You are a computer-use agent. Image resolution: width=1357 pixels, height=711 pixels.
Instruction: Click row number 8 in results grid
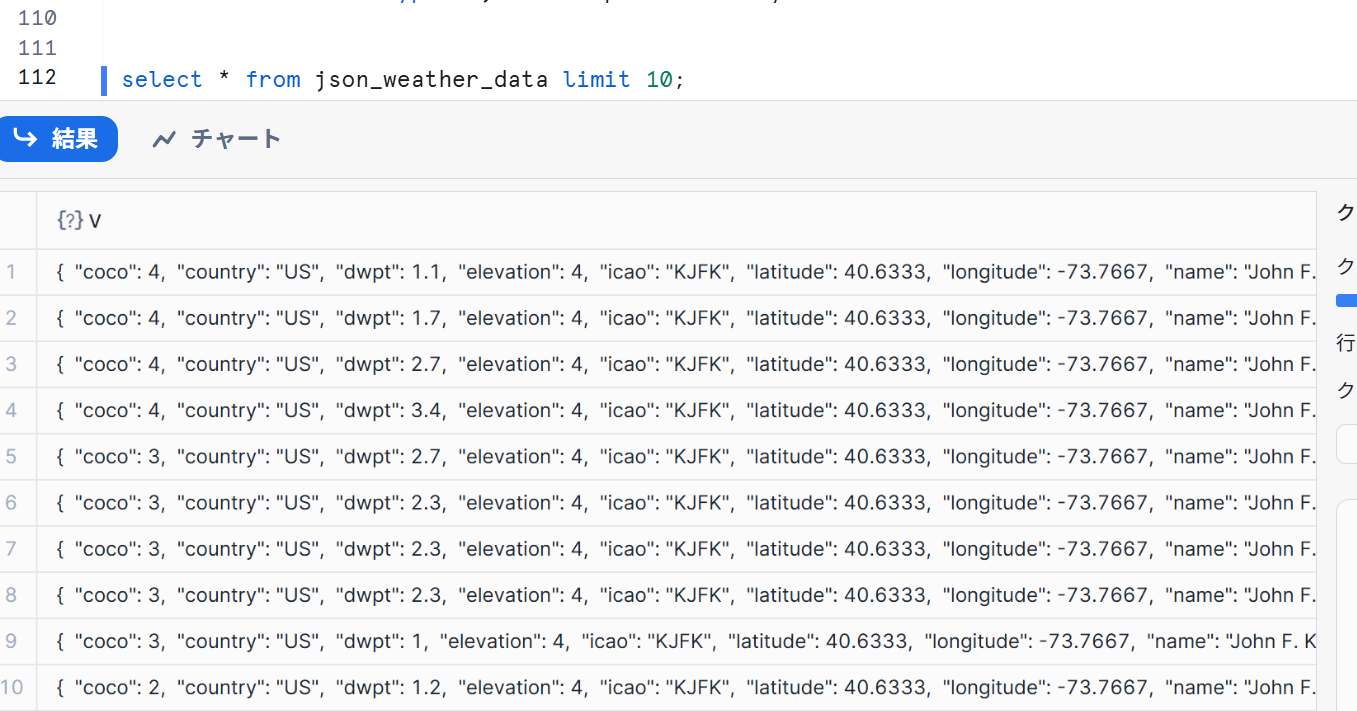(11, 594)
